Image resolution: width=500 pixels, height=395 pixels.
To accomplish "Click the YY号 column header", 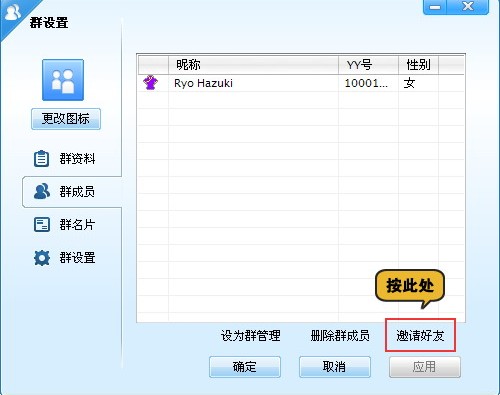I will coord(368,65).
